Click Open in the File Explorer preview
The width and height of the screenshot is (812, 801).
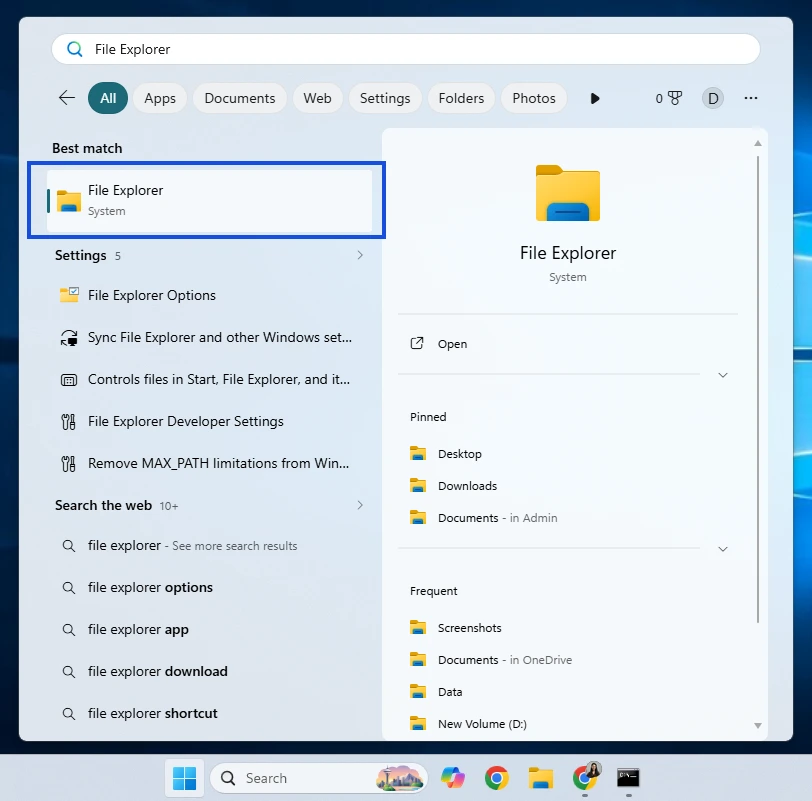(439, 344)
